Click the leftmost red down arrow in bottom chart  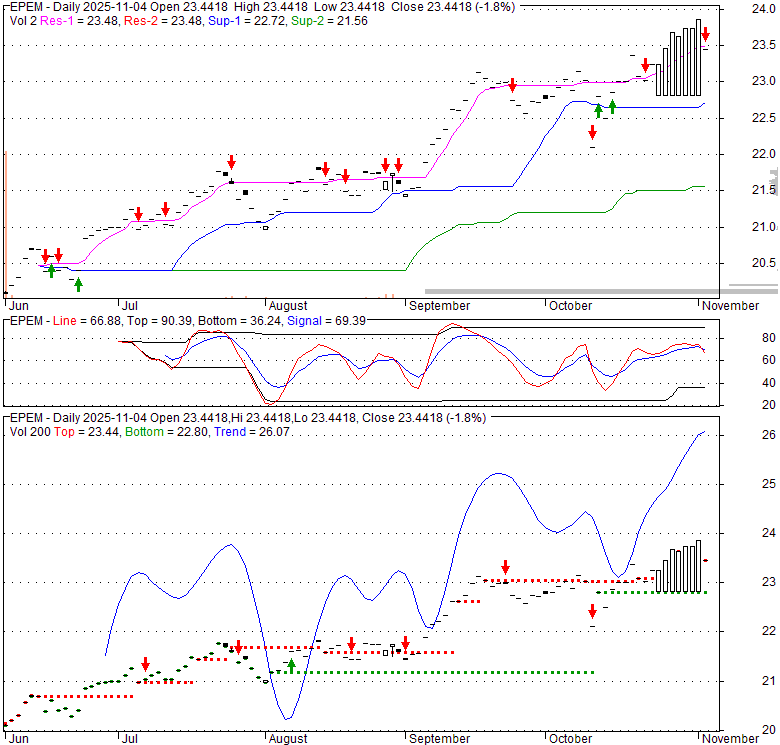coord(146,664)
